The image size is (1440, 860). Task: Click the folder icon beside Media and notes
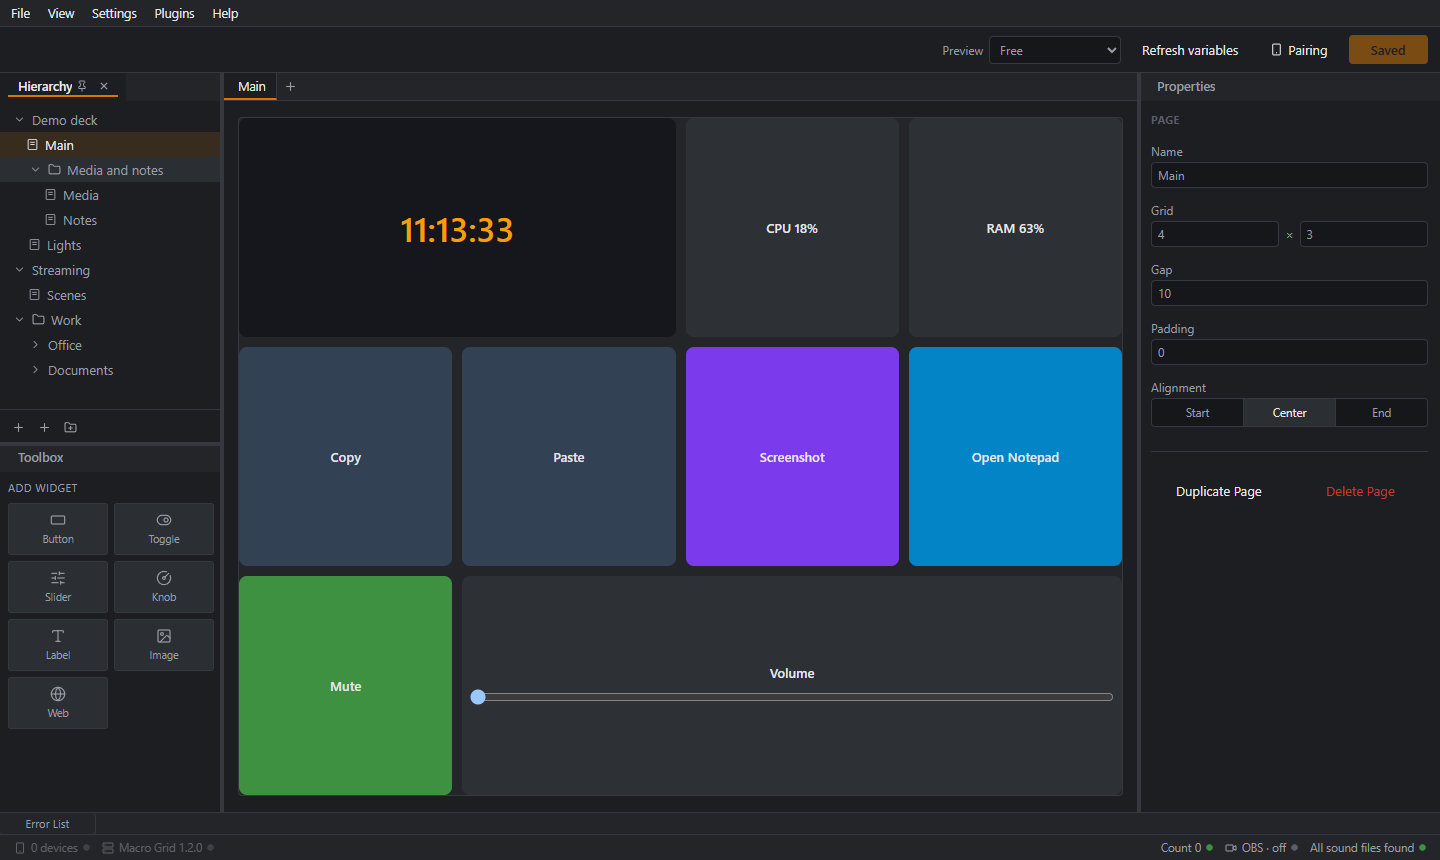point(55,170)
